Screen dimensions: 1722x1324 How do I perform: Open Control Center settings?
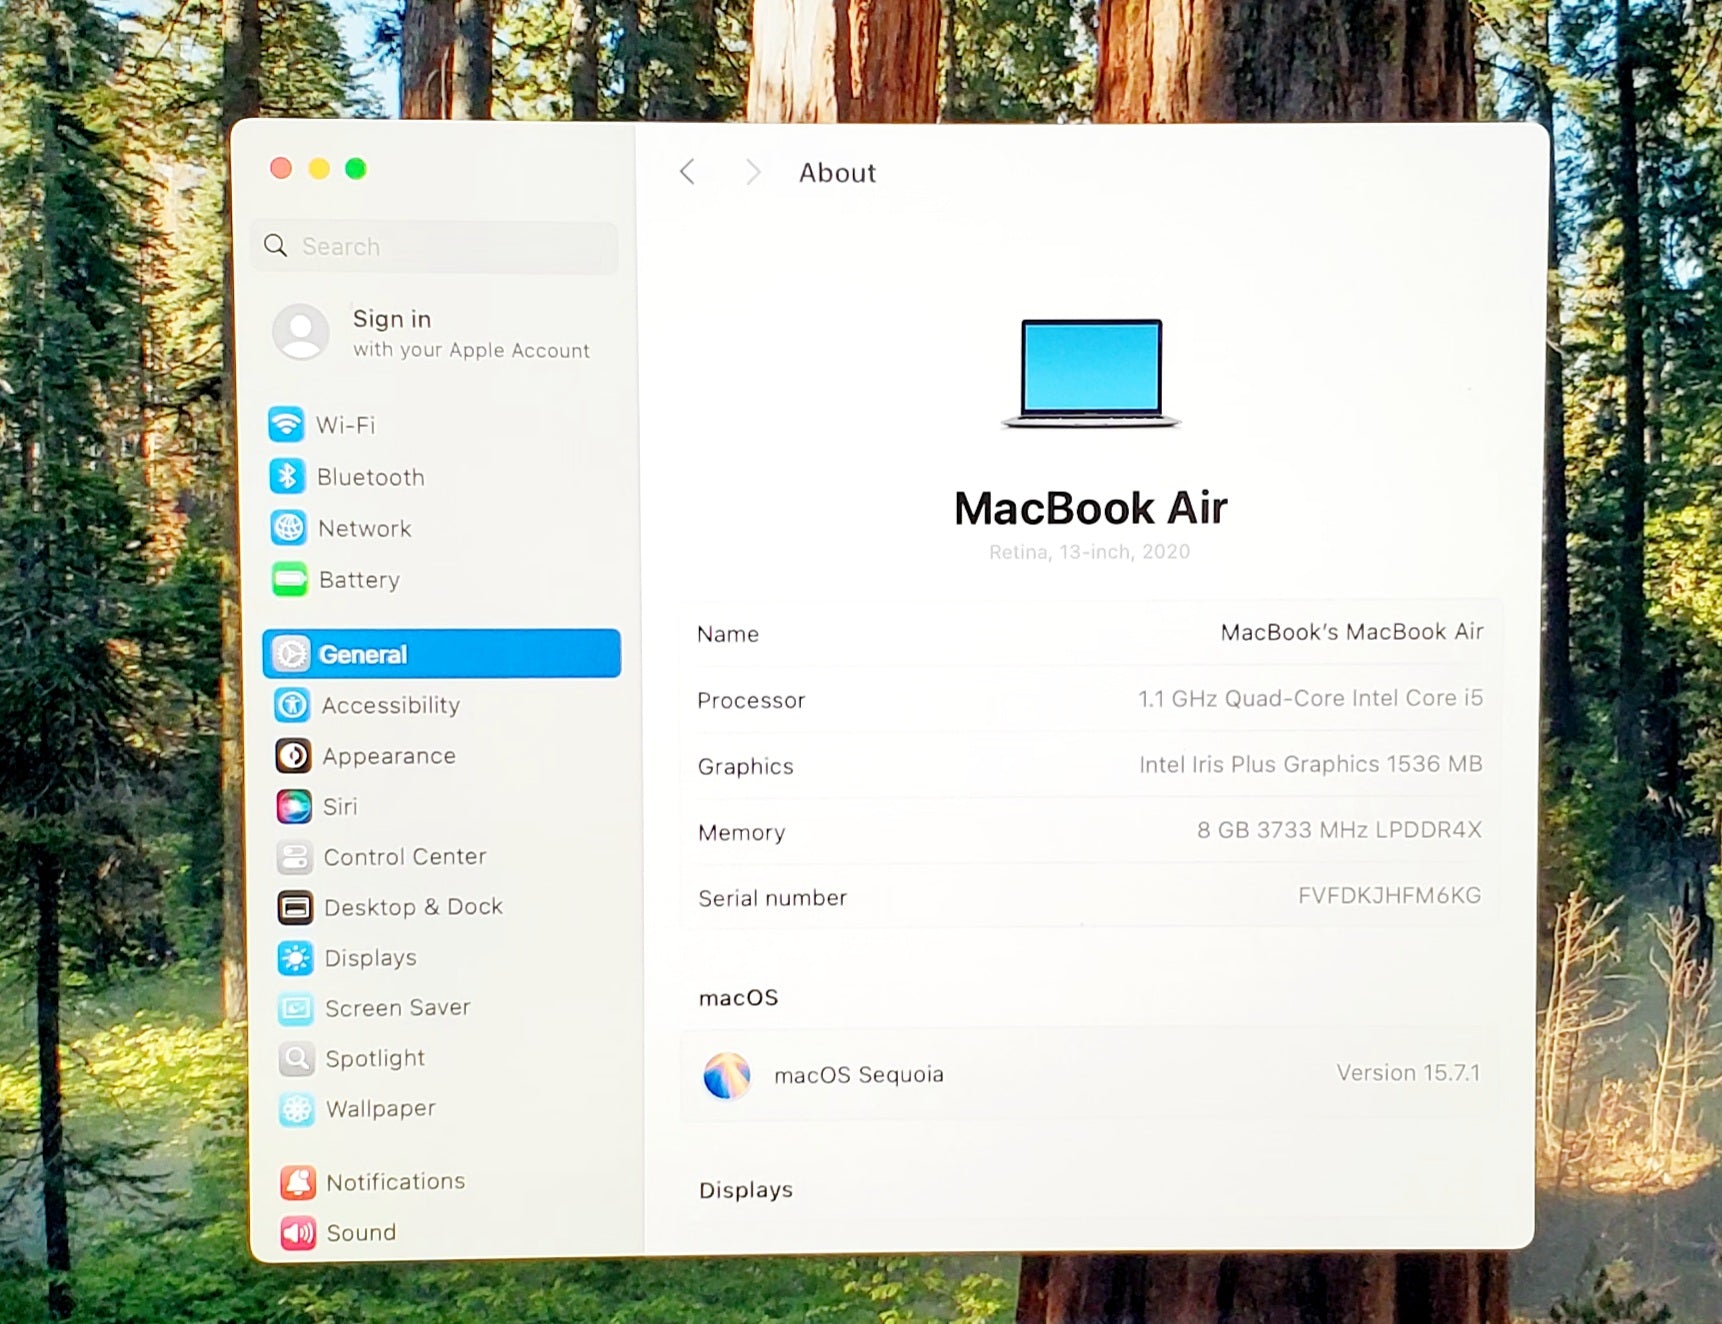[404, 857]
